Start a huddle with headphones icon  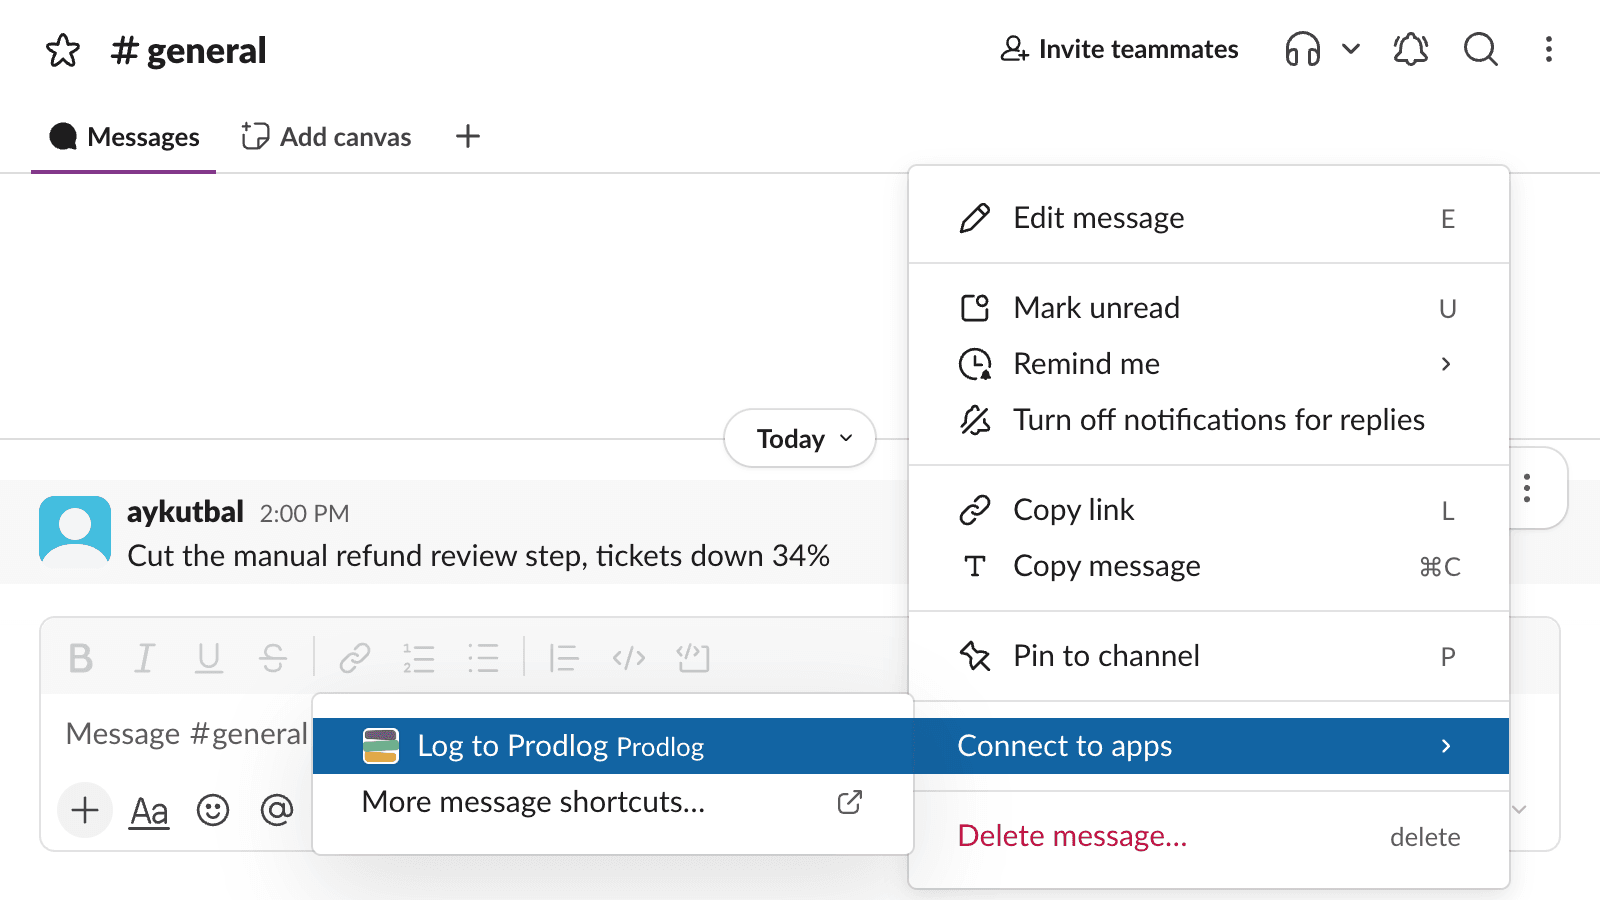click(x=1302, y=49)
